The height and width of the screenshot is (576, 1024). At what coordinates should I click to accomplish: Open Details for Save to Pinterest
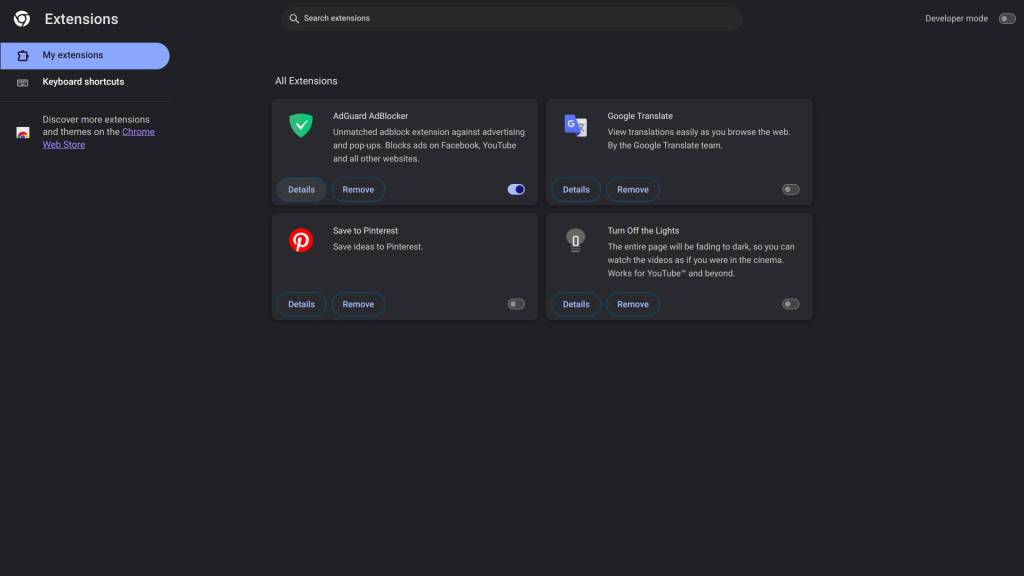click(x=301, y=304)
